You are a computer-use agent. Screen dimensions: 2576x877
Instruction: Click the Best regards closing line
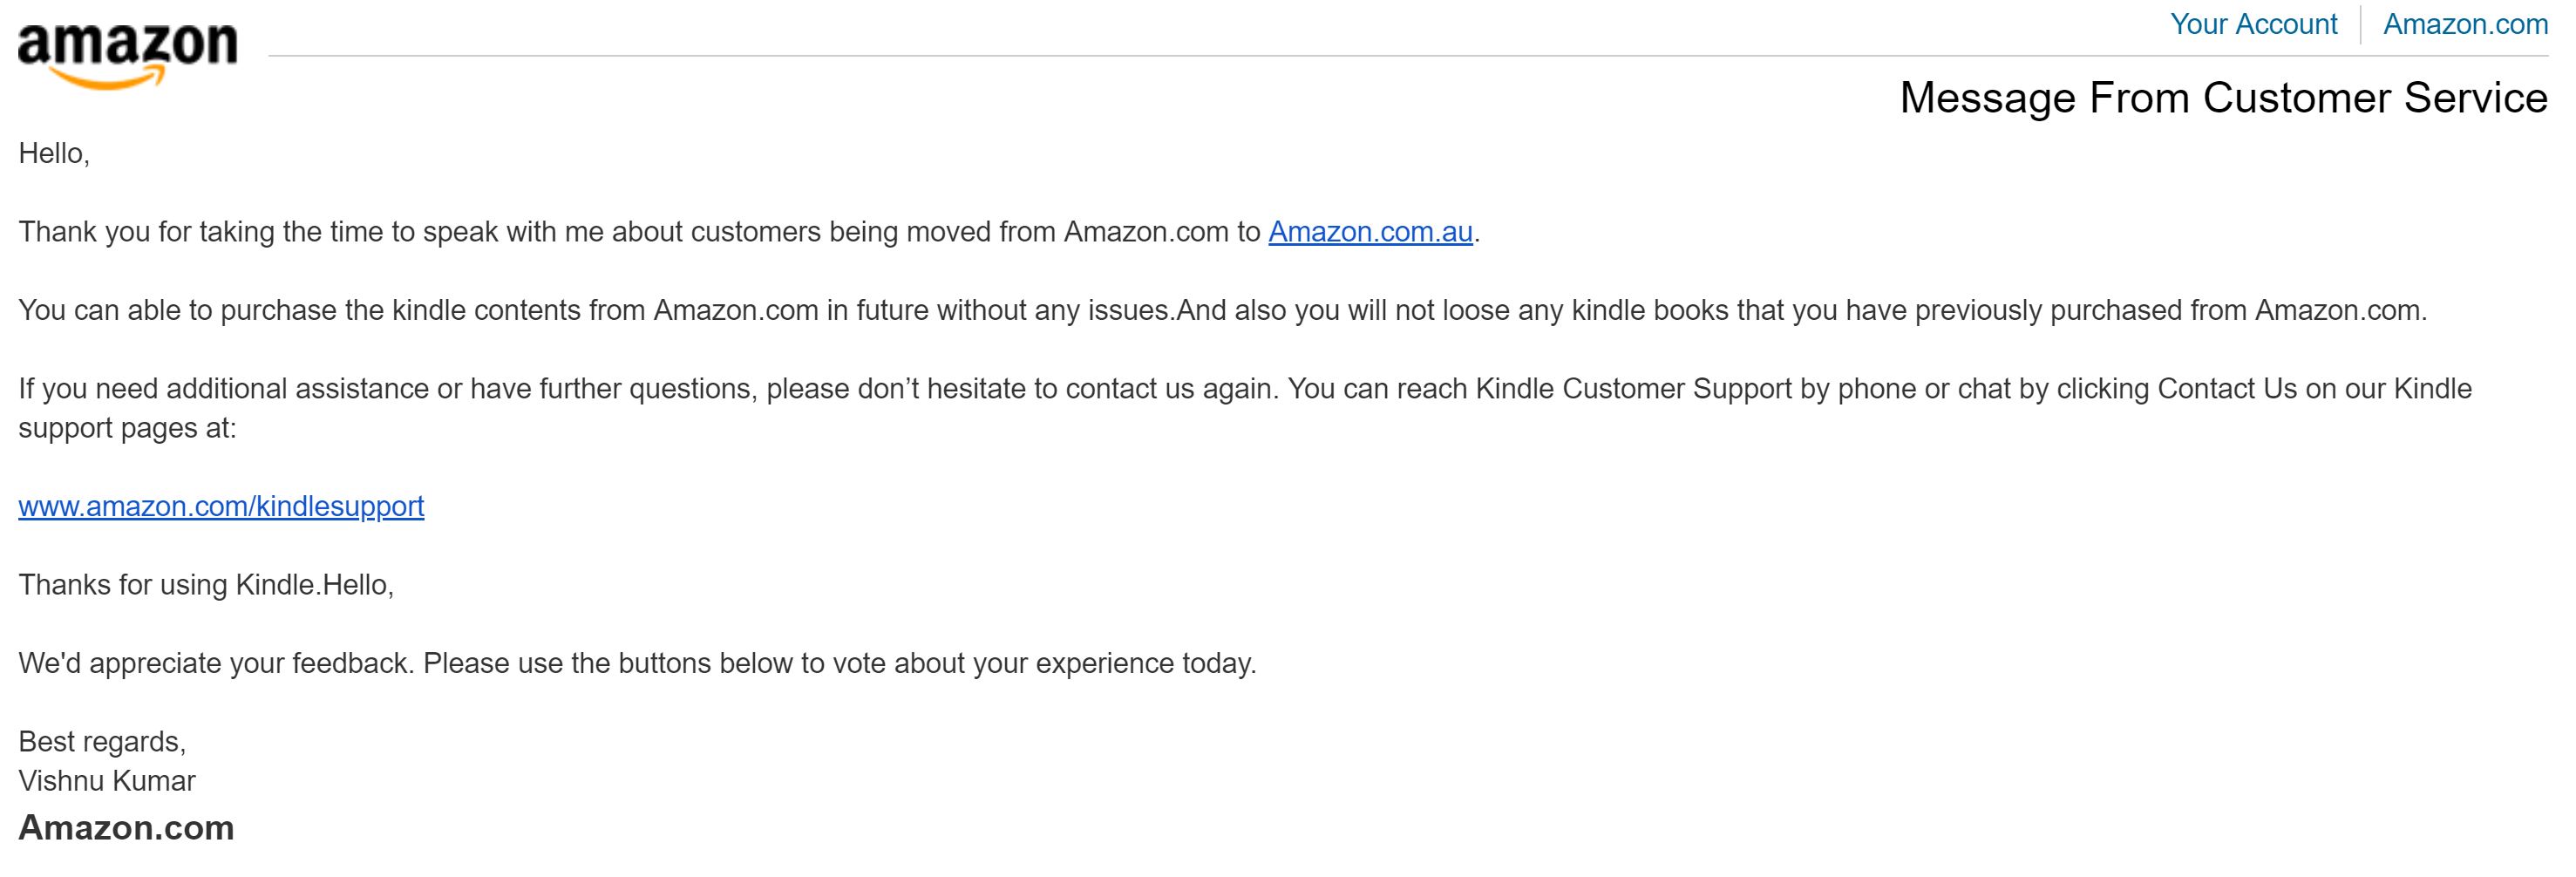(102, 742)
